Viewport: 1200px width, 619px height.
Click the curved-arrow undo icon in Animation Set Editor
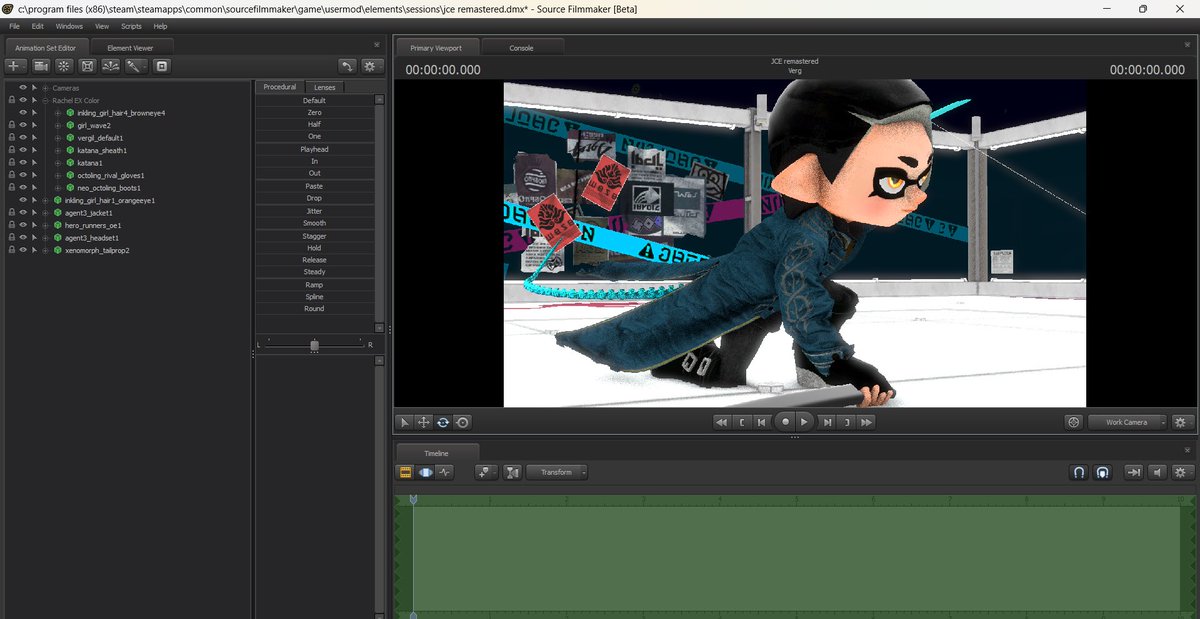[x=347, y=66]
